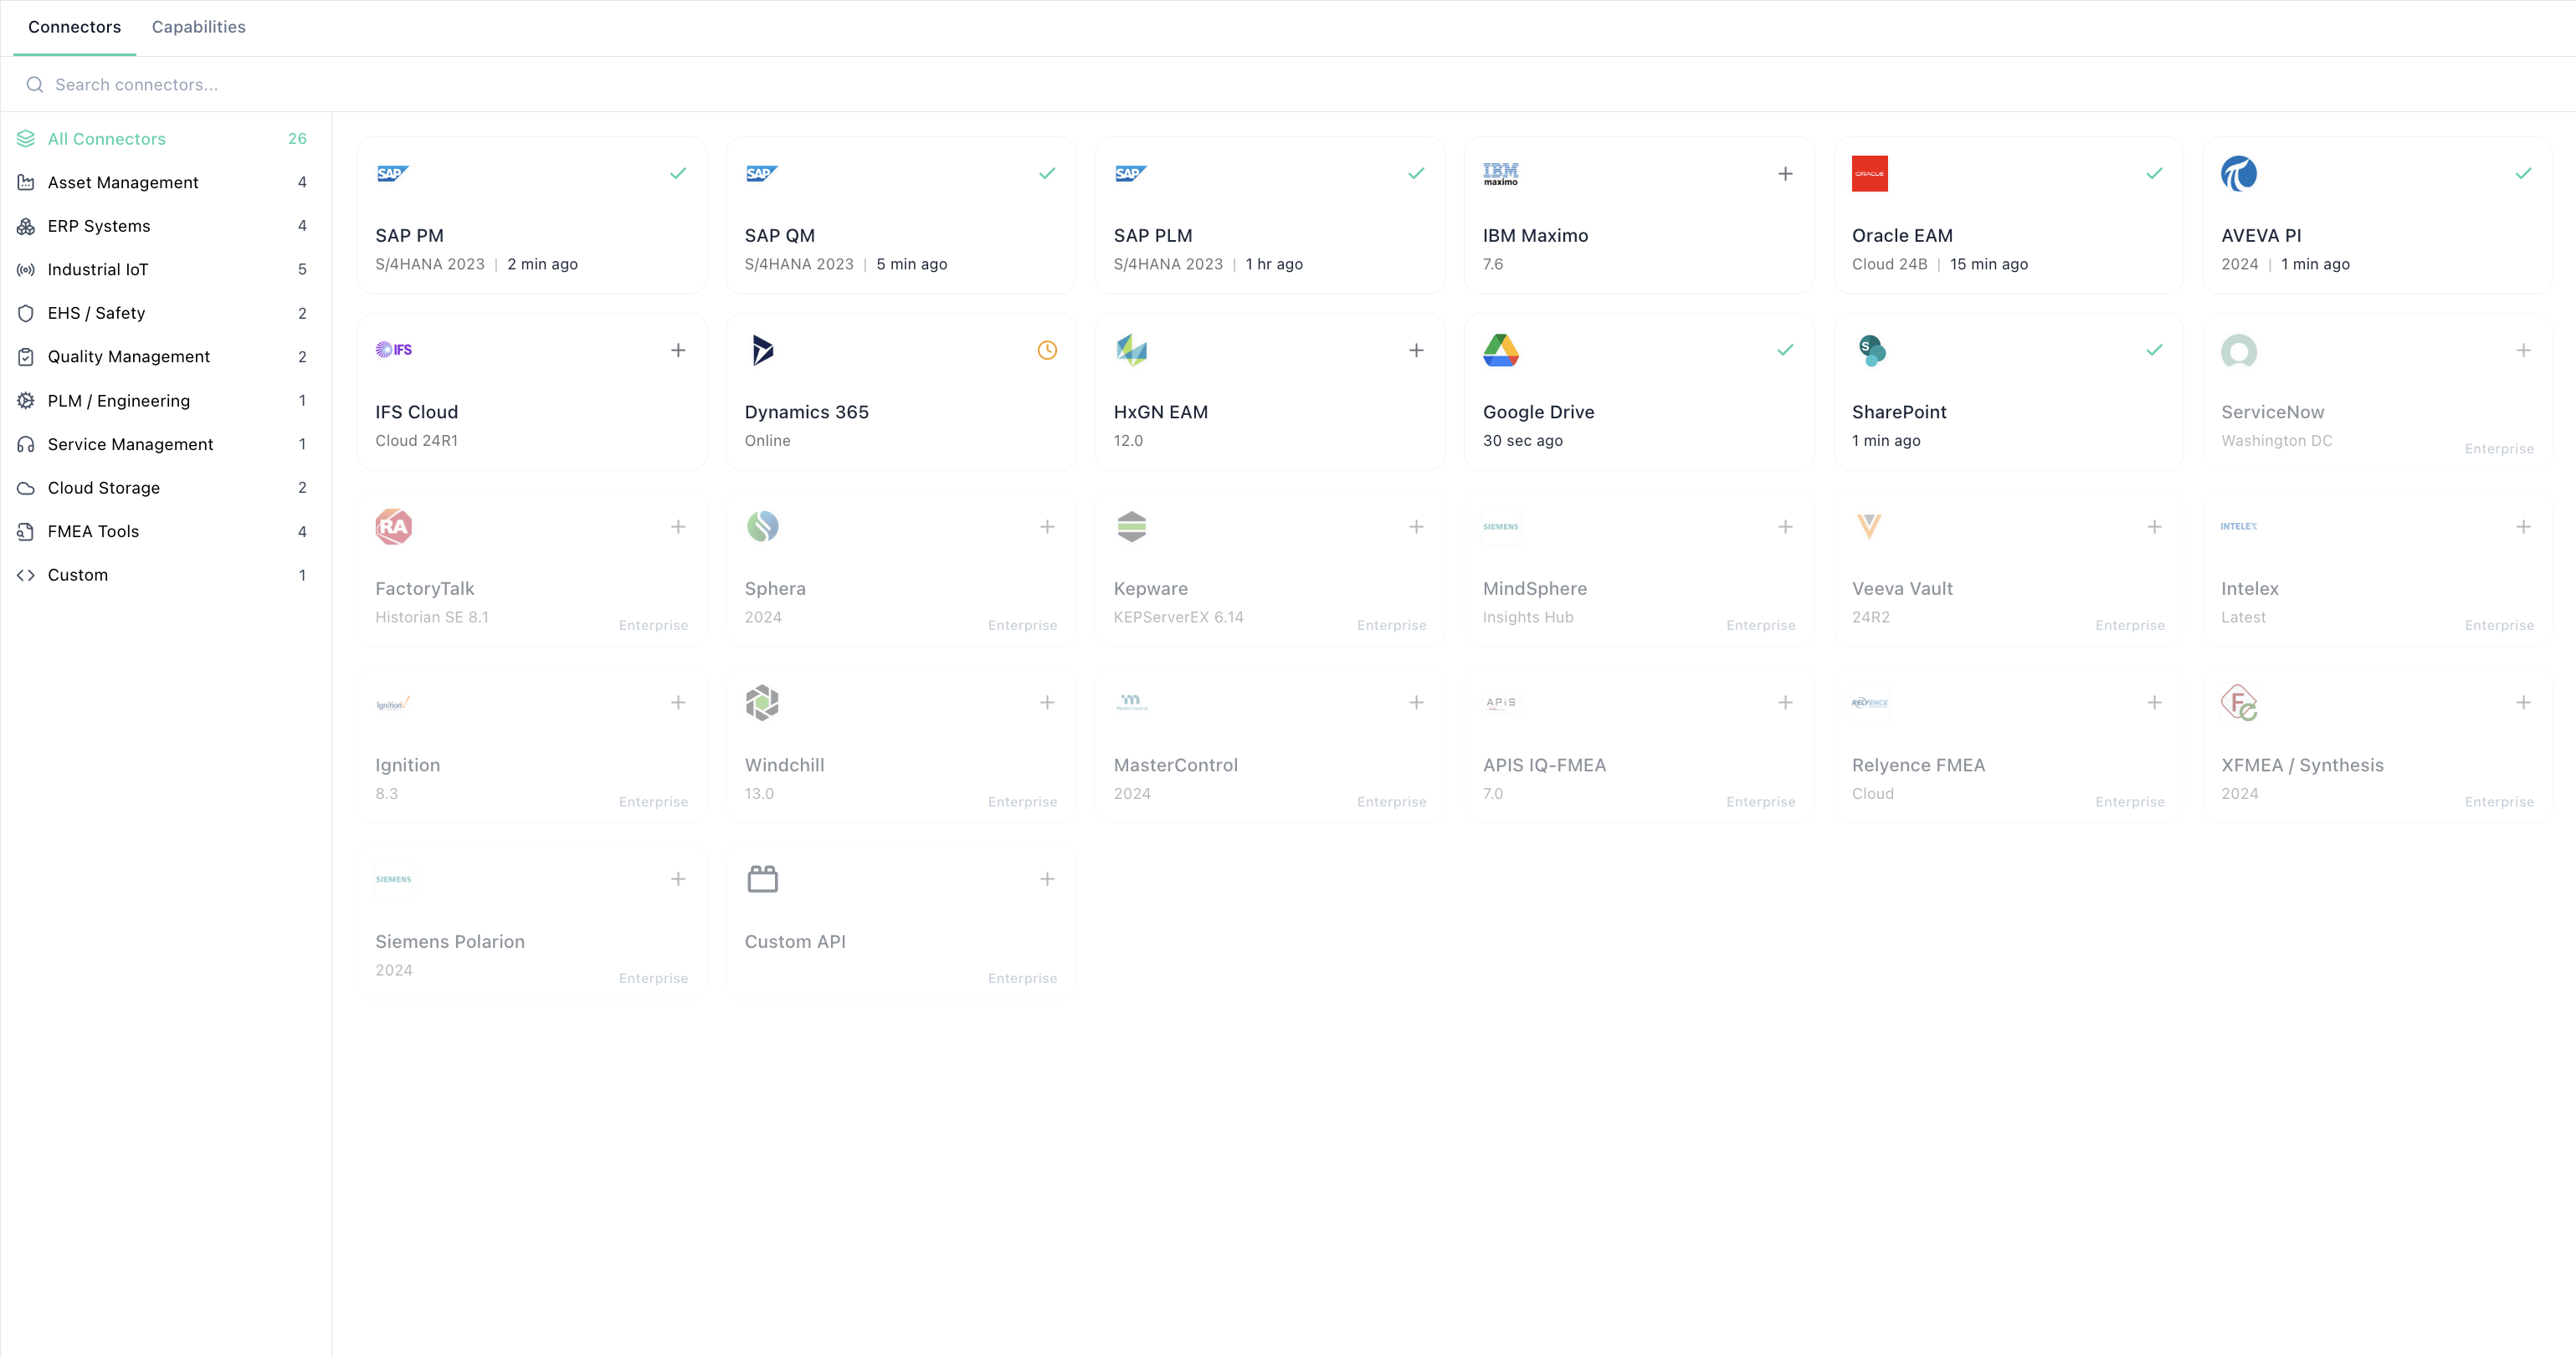Click the Siemens Polarion card title
2576x1357 pixels.
click(449, 942)
